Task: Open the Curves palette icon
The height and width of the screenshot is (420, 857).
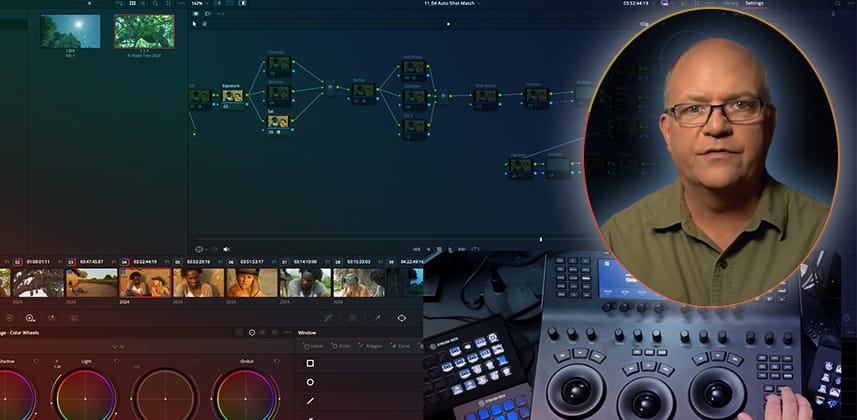Action: click(328, 318)
